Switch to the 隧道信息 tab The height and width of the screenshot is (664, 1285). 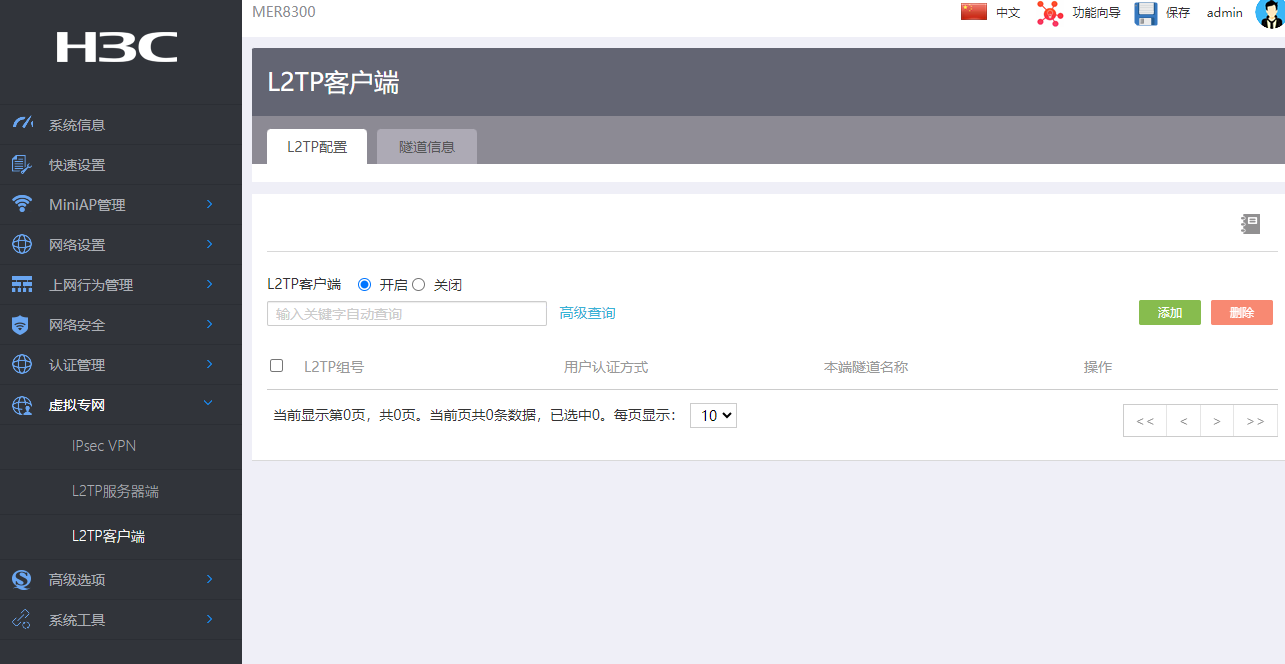pos(427,146)
